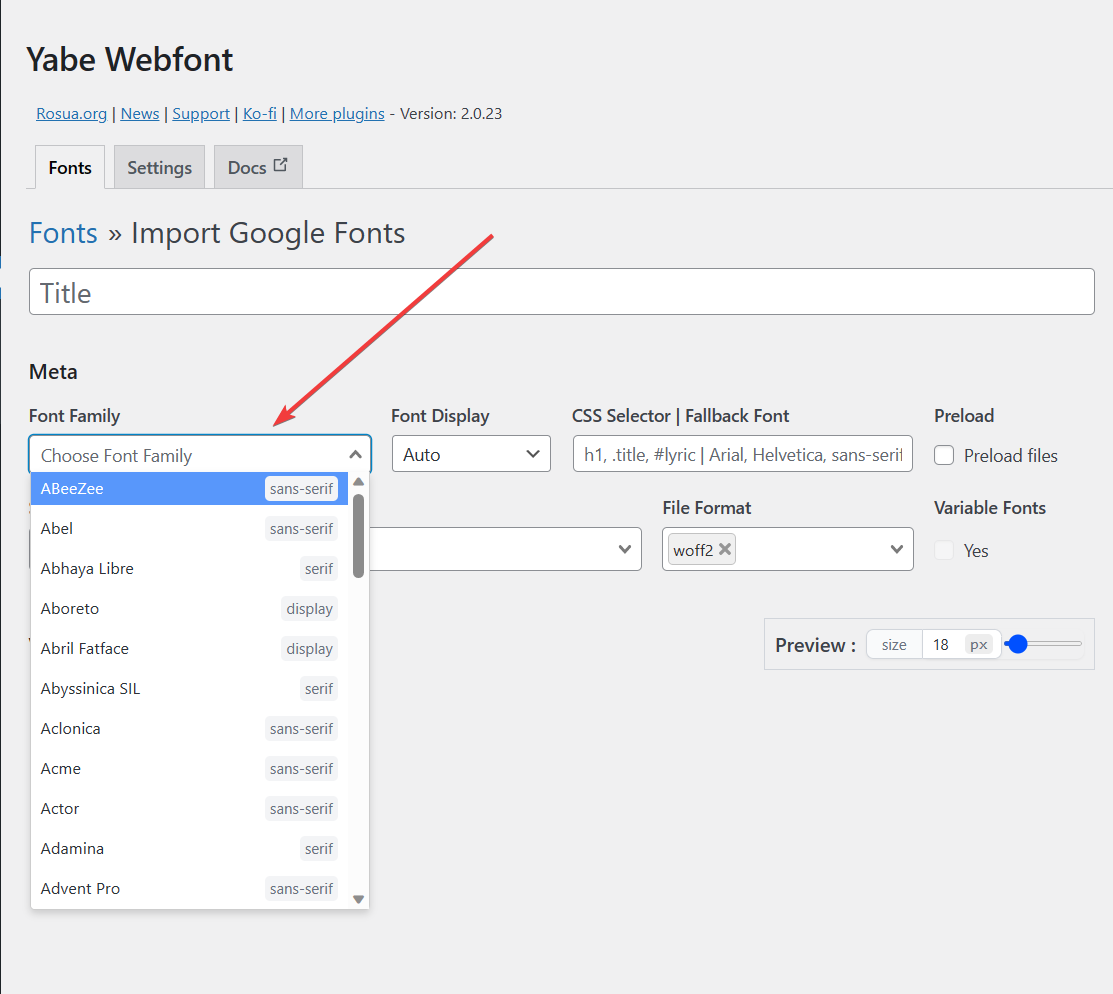Switch to the Settings tab
Screen dimensions: 1113x994
click(x=160, y=168)
